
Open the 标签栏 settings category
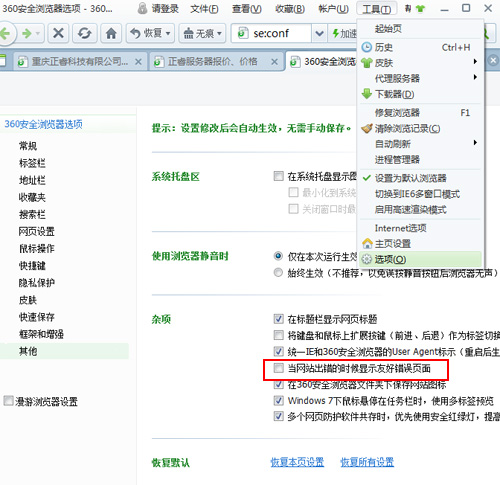(32, 163)
